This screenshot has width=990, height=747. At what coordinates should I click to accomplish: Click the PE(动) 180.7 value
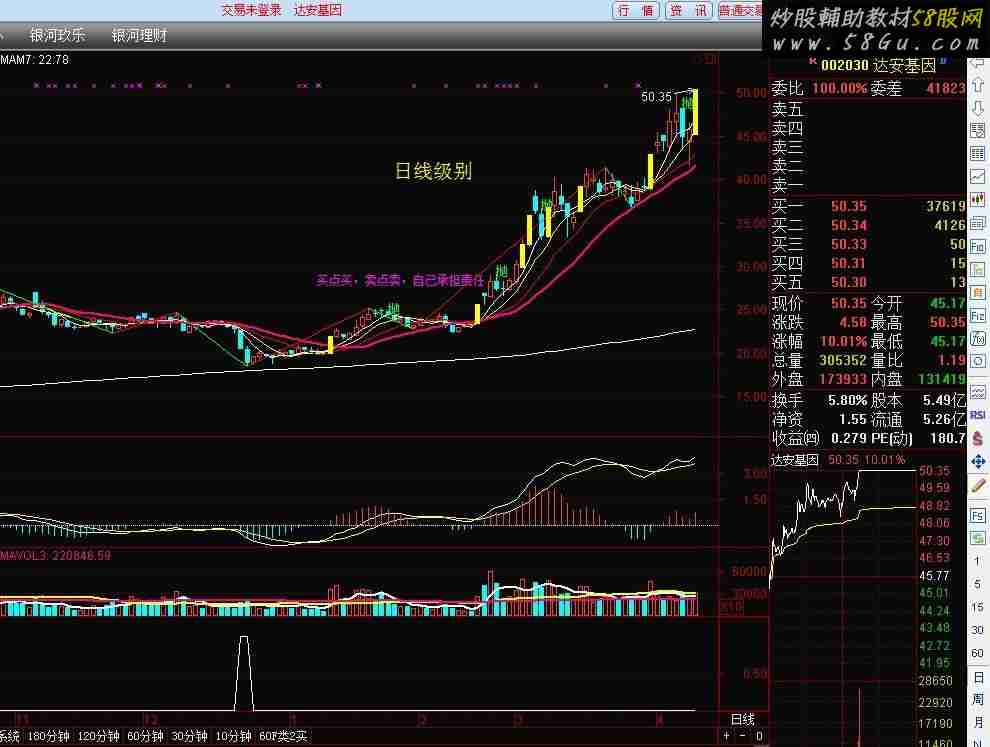[947, 438]
